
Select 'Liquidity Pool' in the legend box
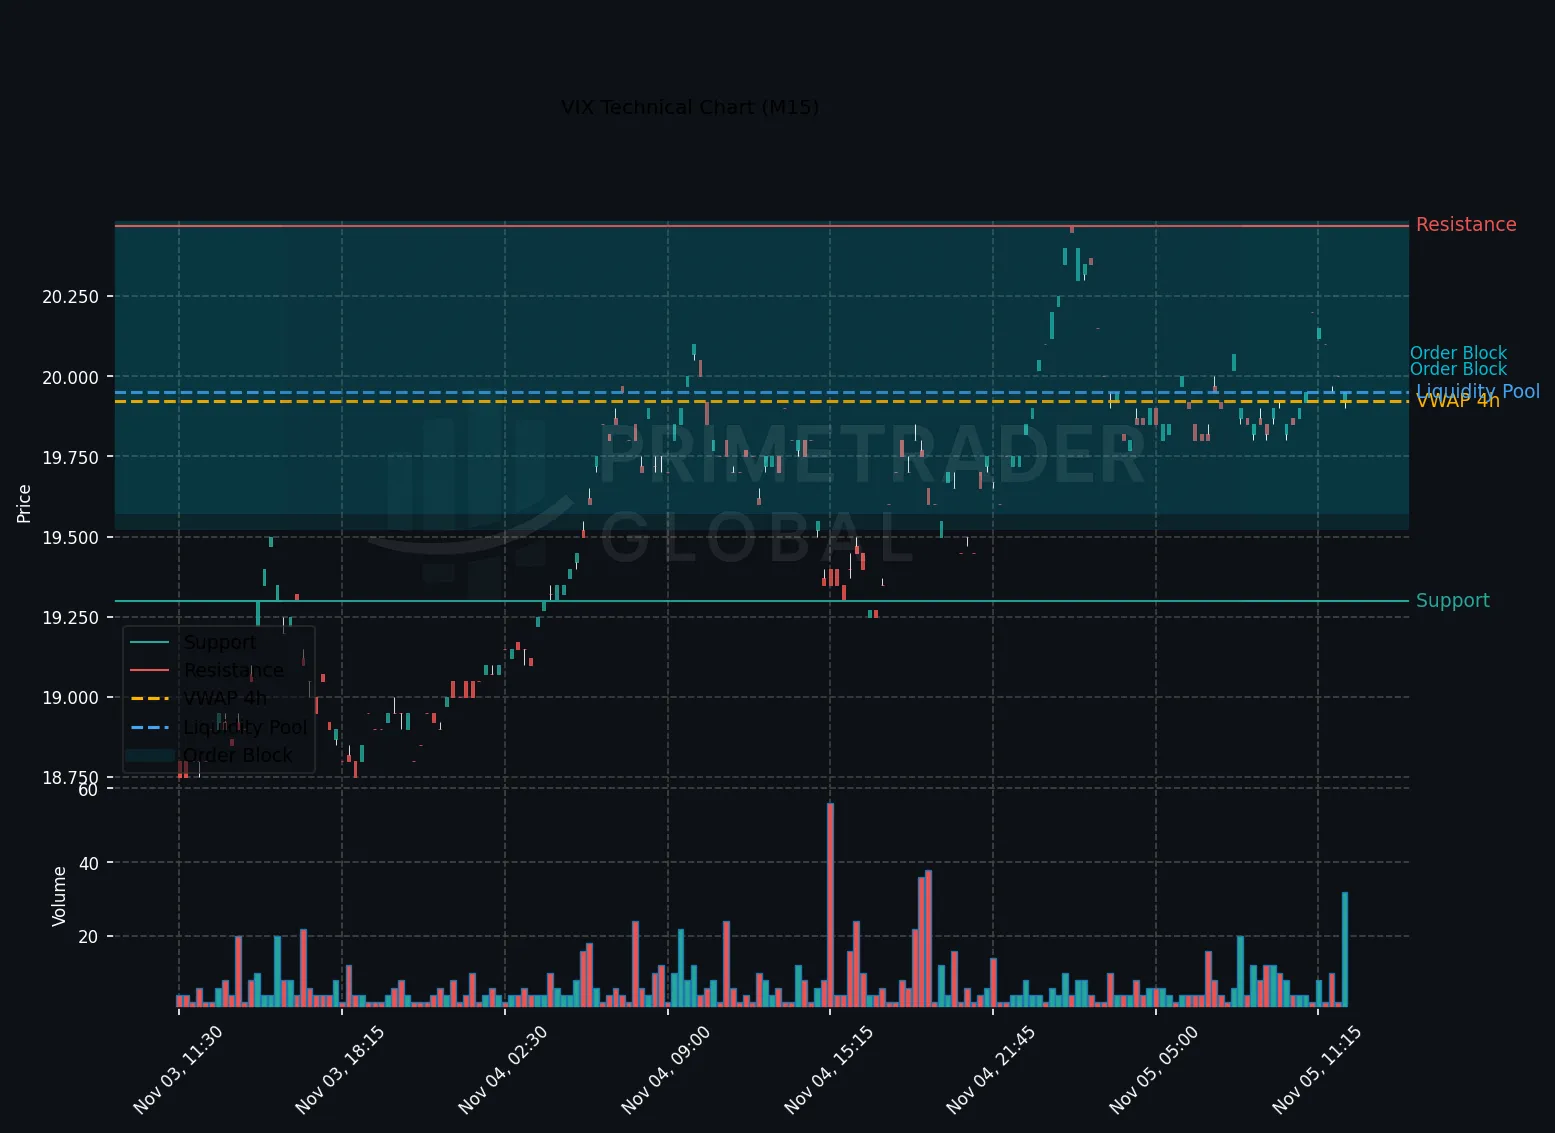[245, 727]
